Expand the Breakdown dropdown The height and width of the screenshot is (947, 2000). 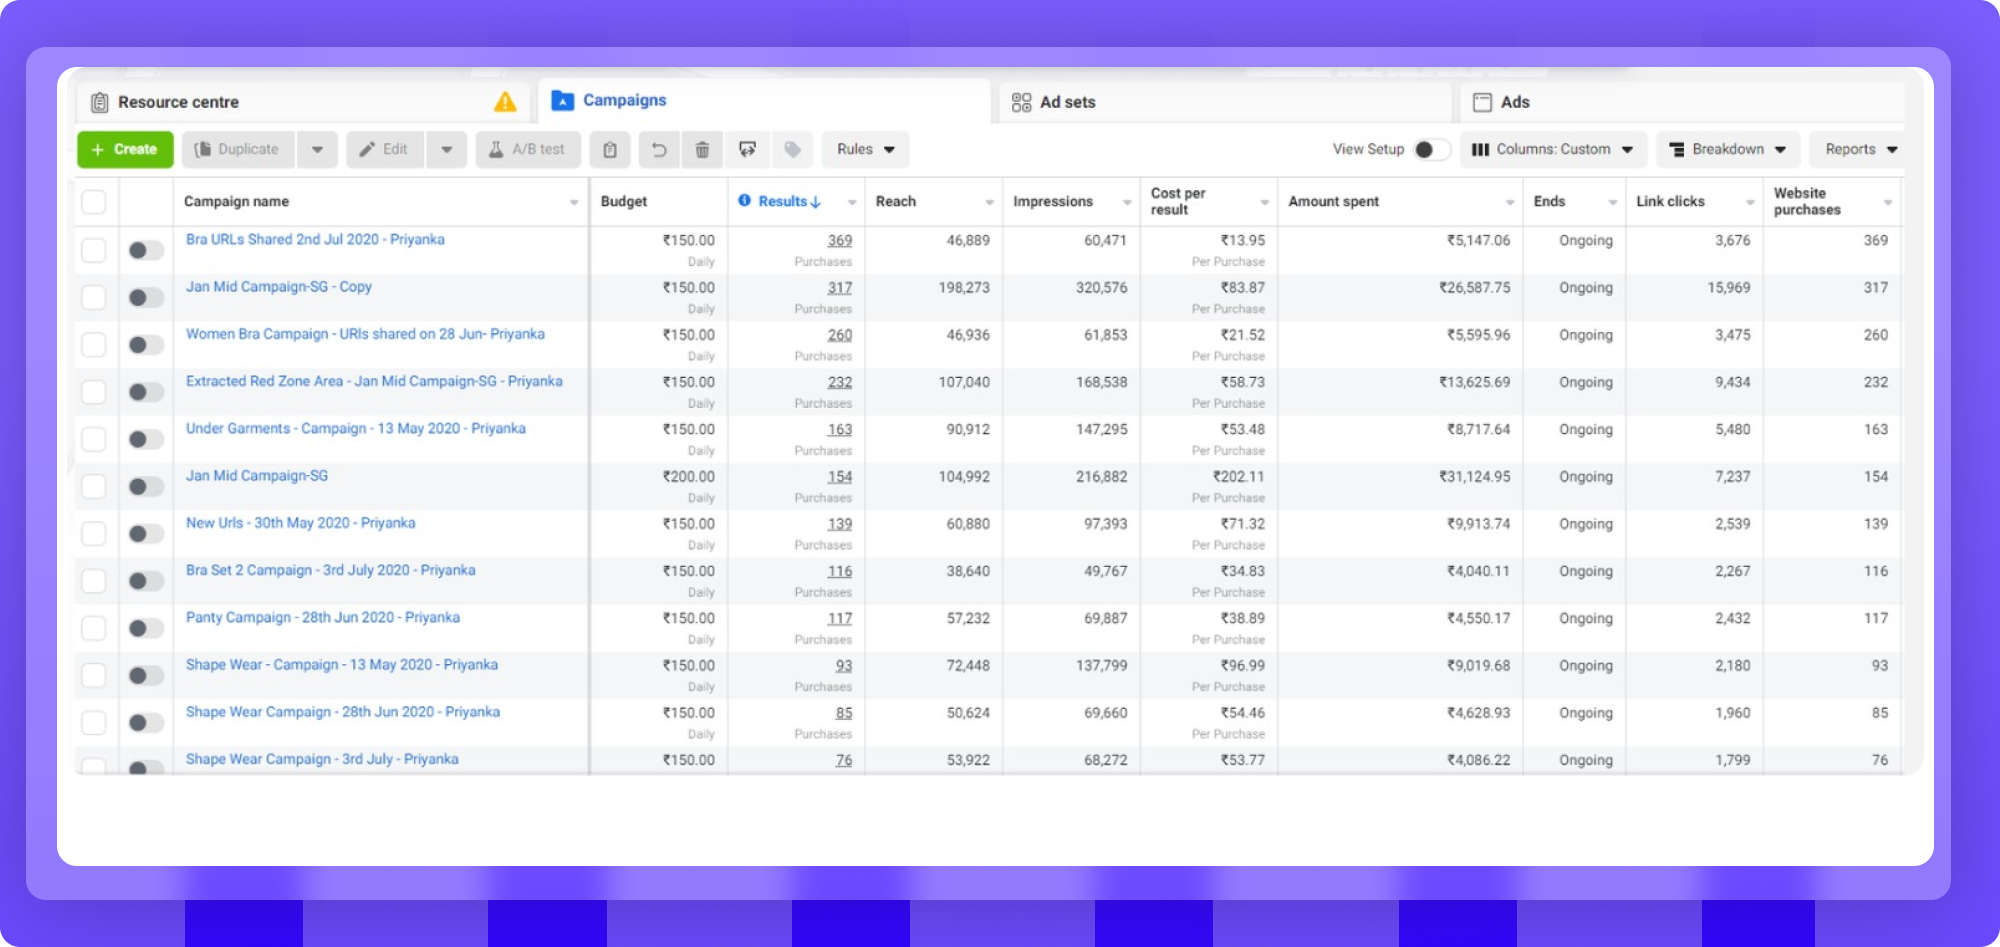tap(1728, 150)
